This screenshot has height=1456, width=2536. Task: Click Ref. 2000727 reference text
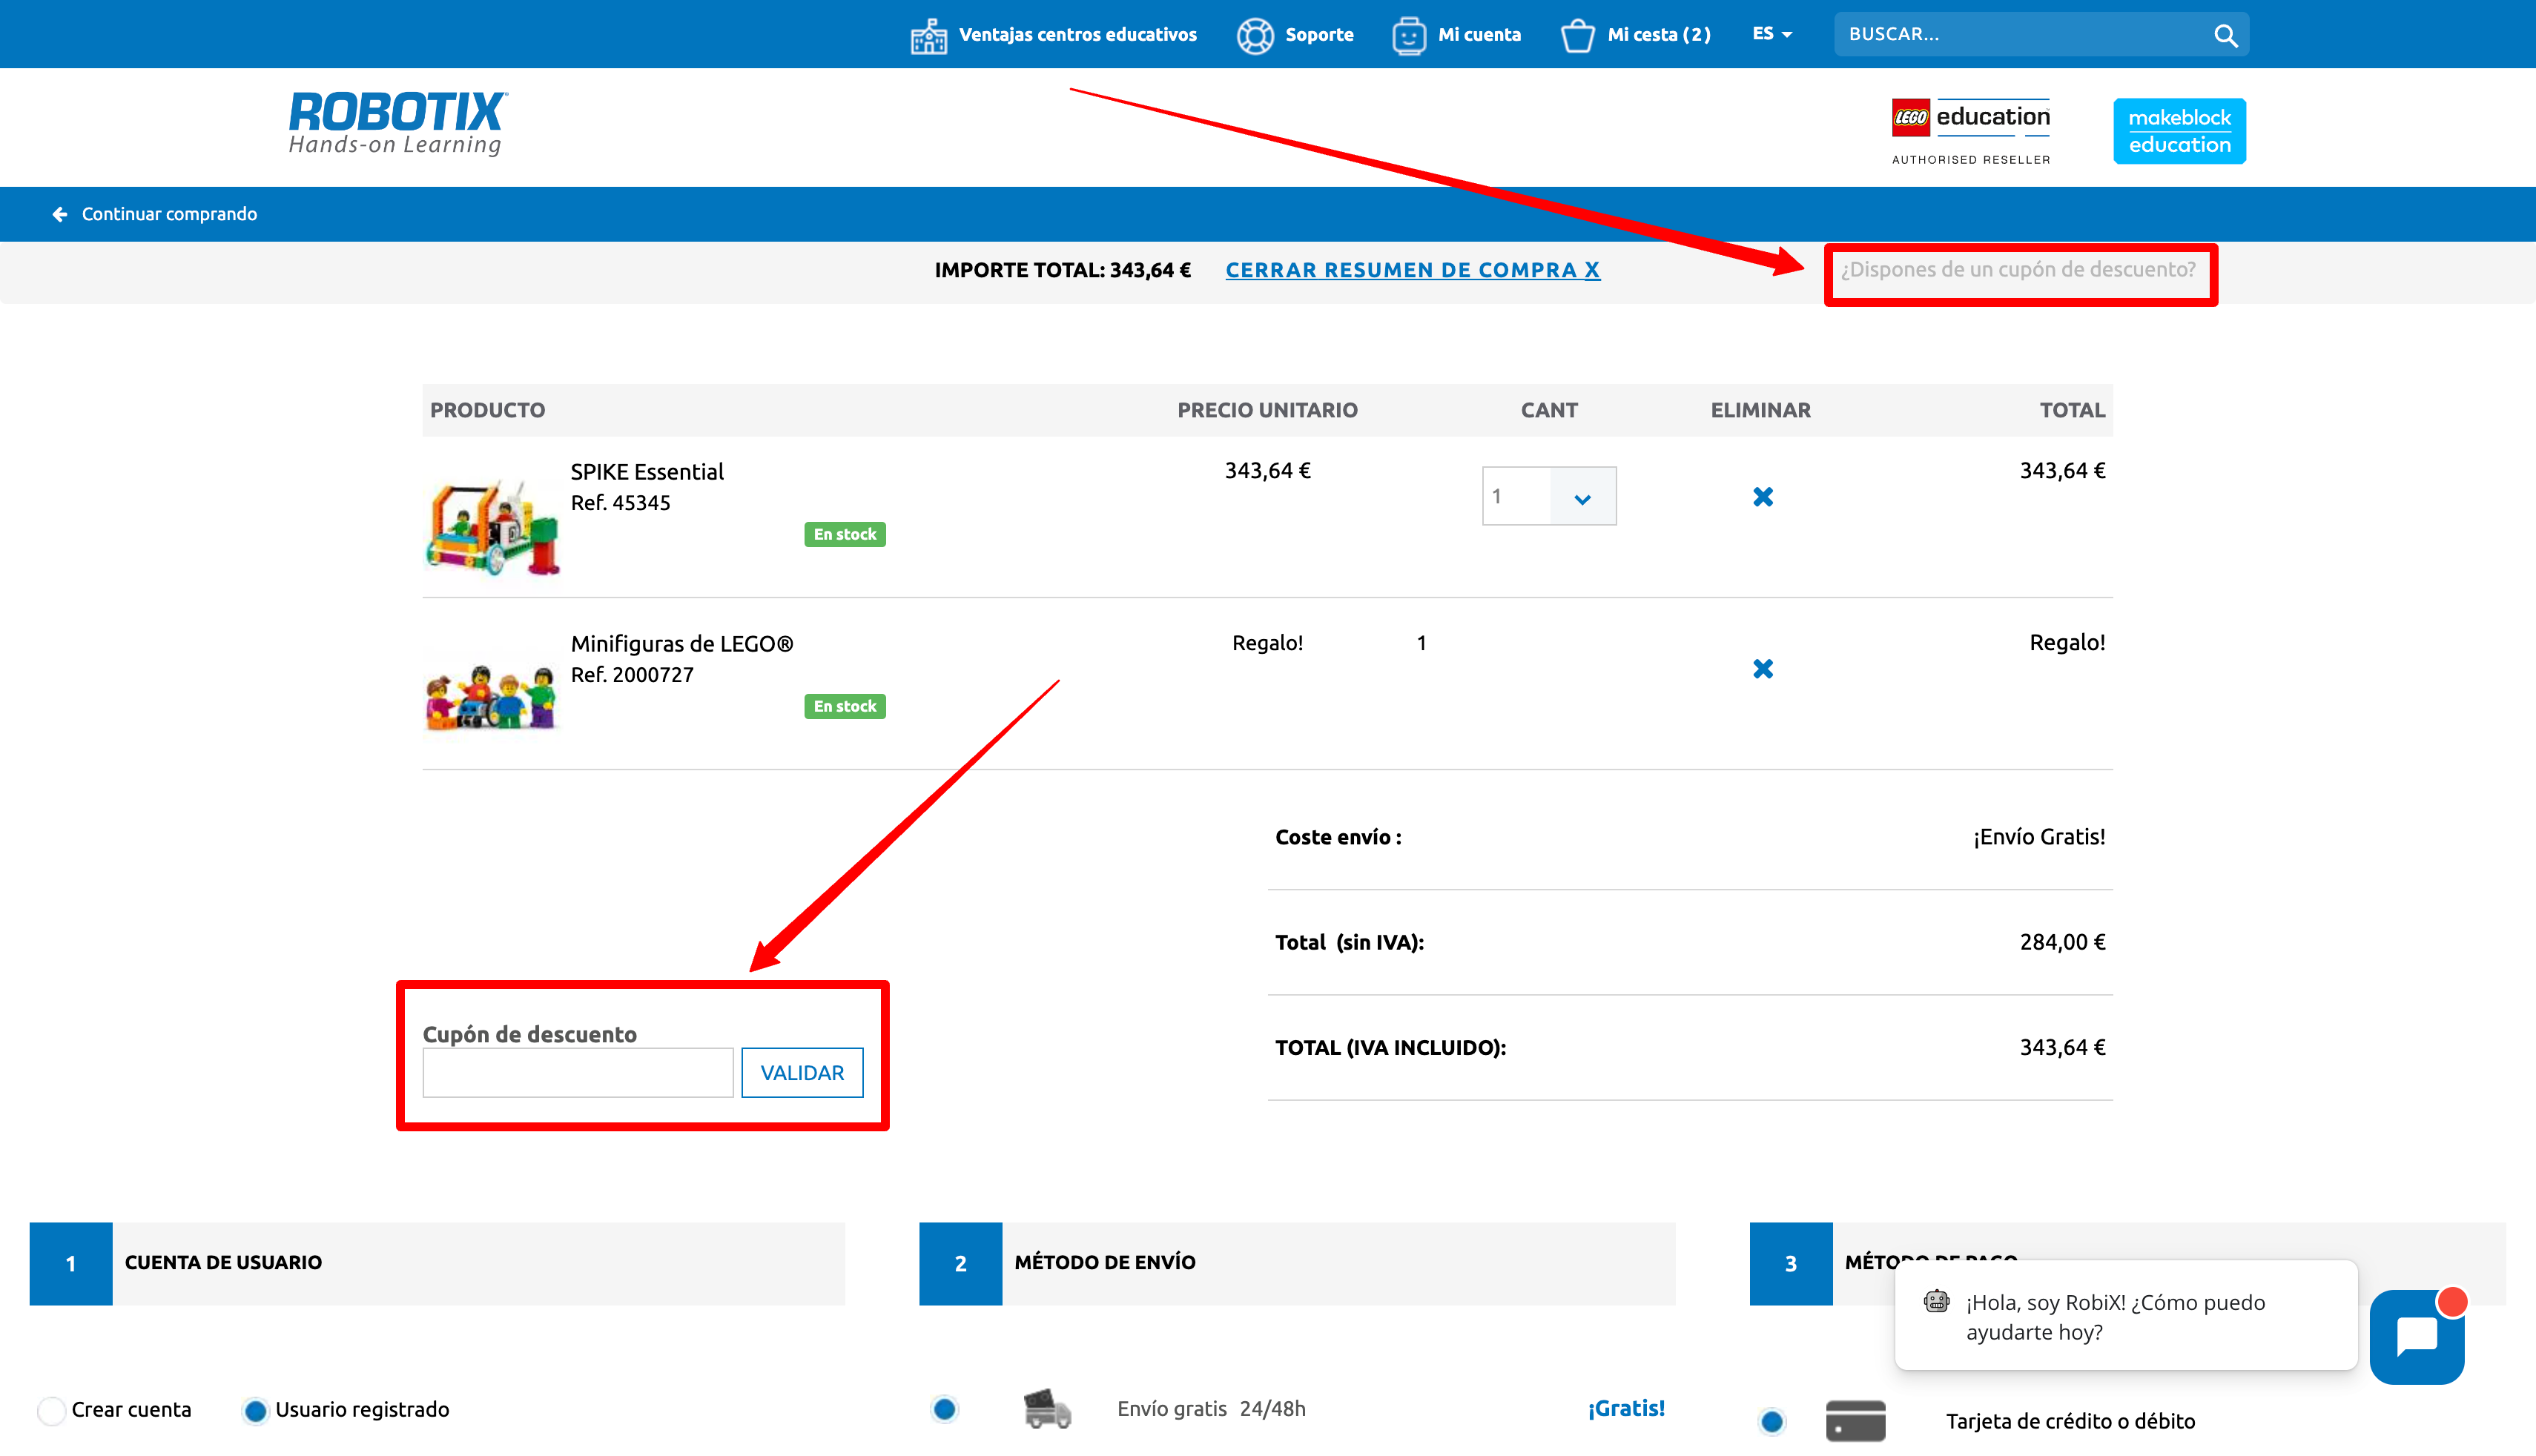click(632, 675)
